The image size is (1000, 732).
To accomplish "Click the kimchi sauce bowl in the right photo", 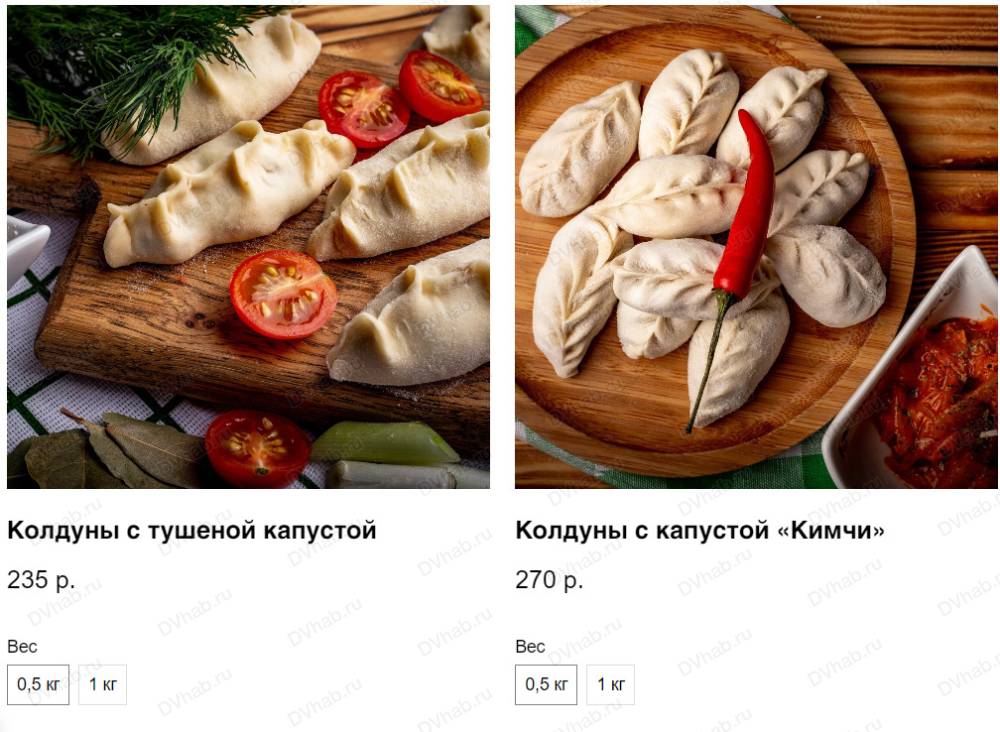I will click(918, 376).
